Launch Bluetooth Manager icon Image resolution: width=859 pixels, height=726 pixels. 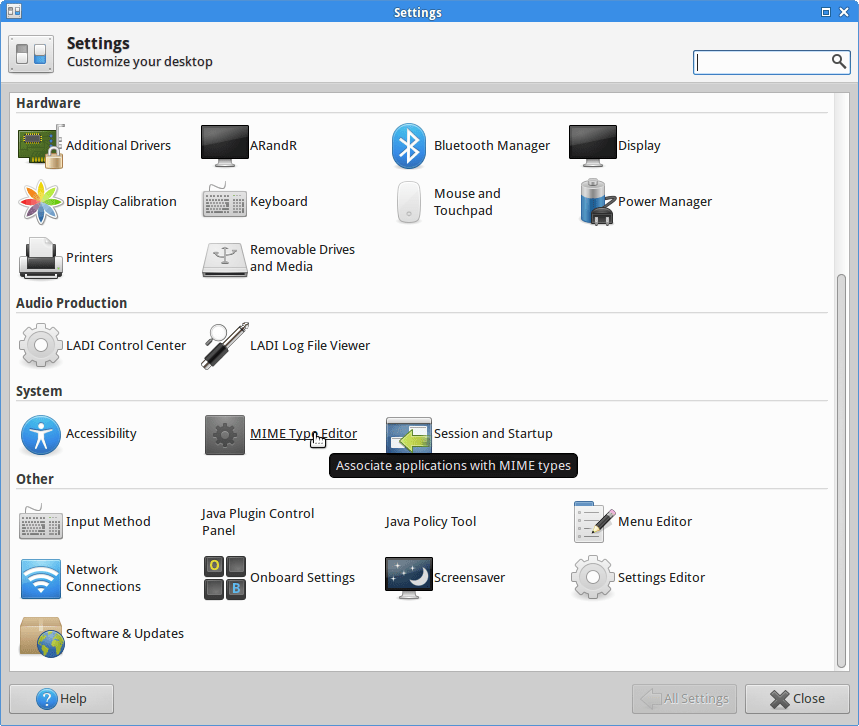409,146
